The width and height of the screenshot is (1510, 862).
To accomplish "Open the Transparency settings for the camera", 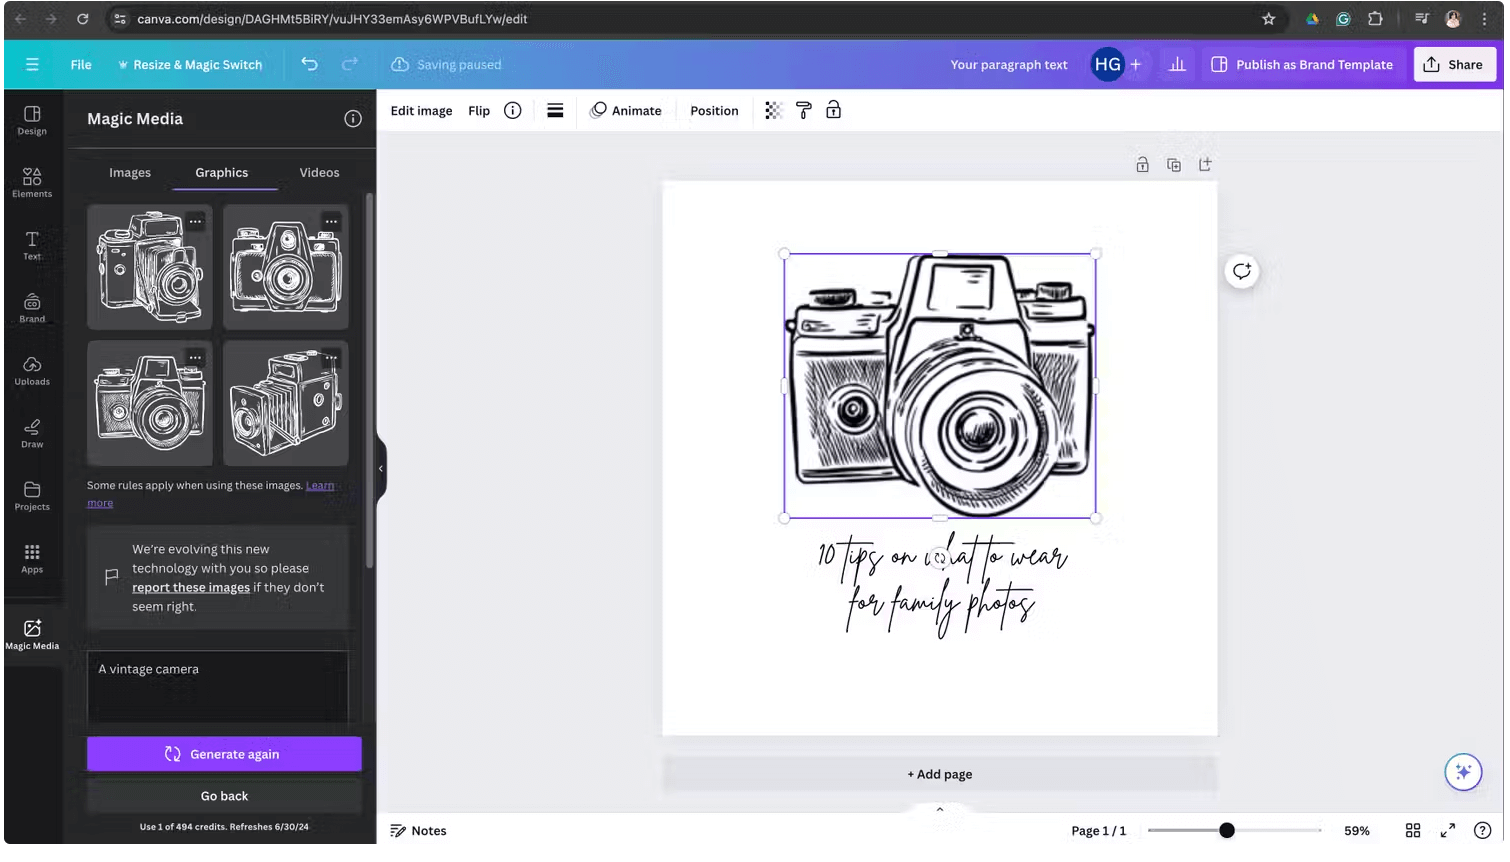I will [771, 110].
